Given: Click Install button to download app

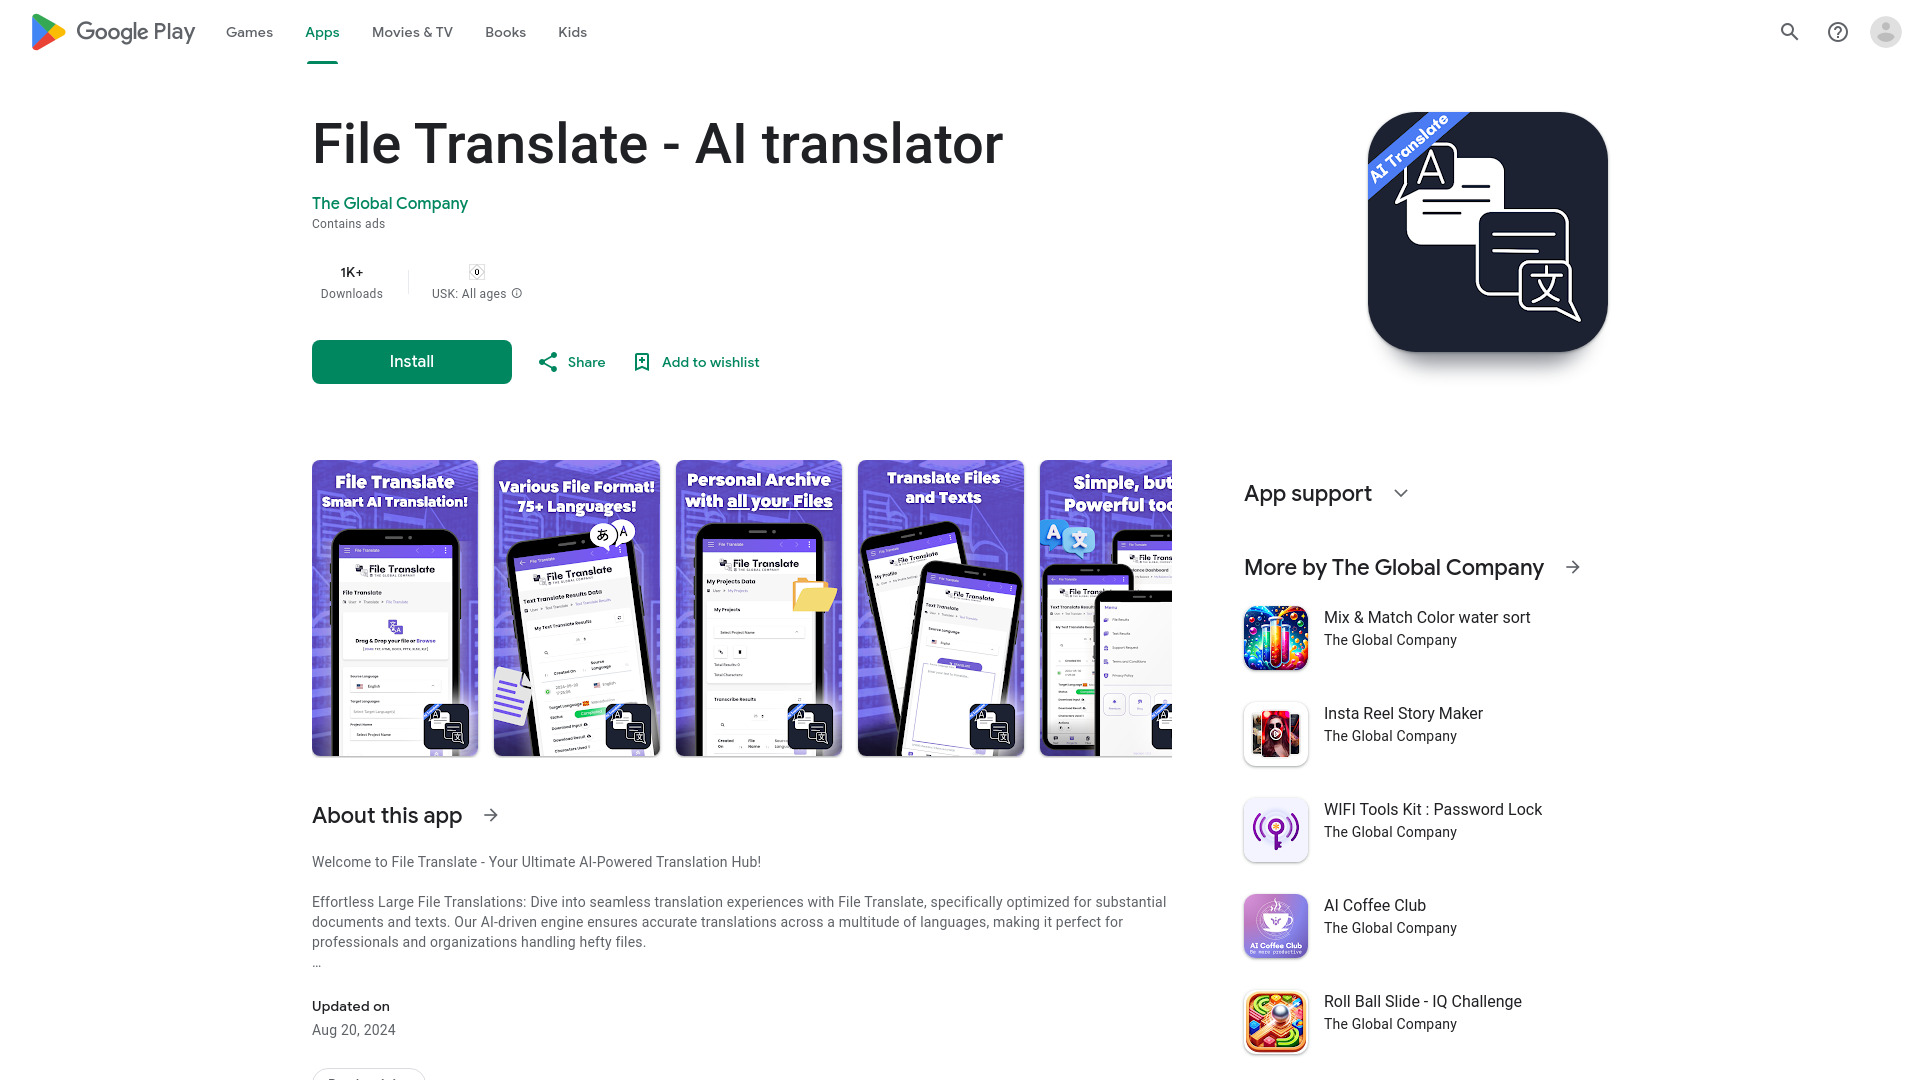Looking at the screenshot, I should tap(411, 361).
